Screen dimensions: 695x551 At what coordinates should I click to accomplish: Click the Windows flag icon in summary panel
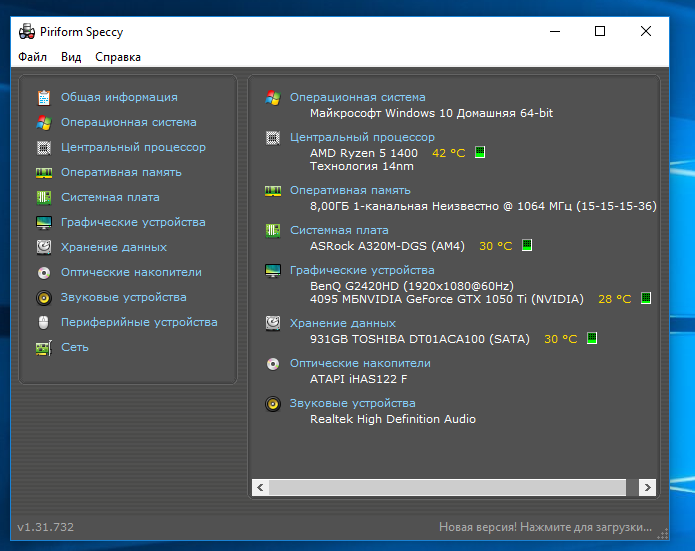point(273,98)
